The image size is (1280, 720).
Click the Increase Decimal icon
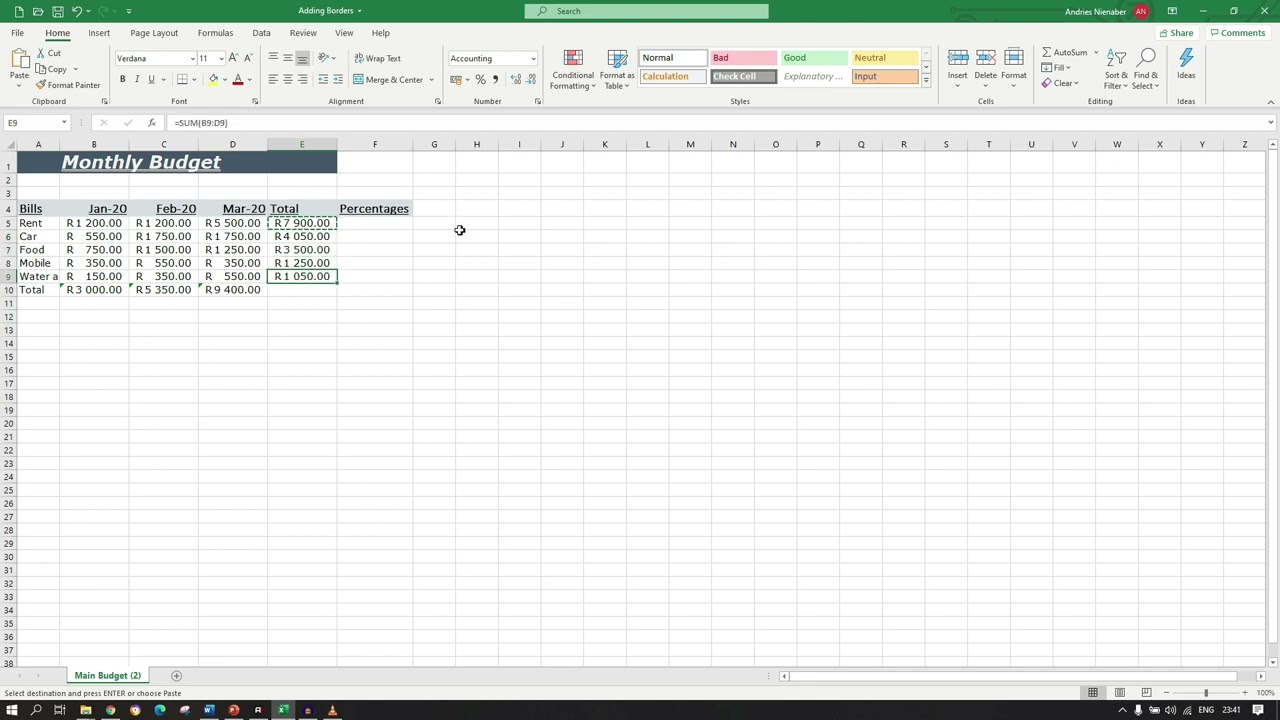pyautogui.click(x=516, y=80)
